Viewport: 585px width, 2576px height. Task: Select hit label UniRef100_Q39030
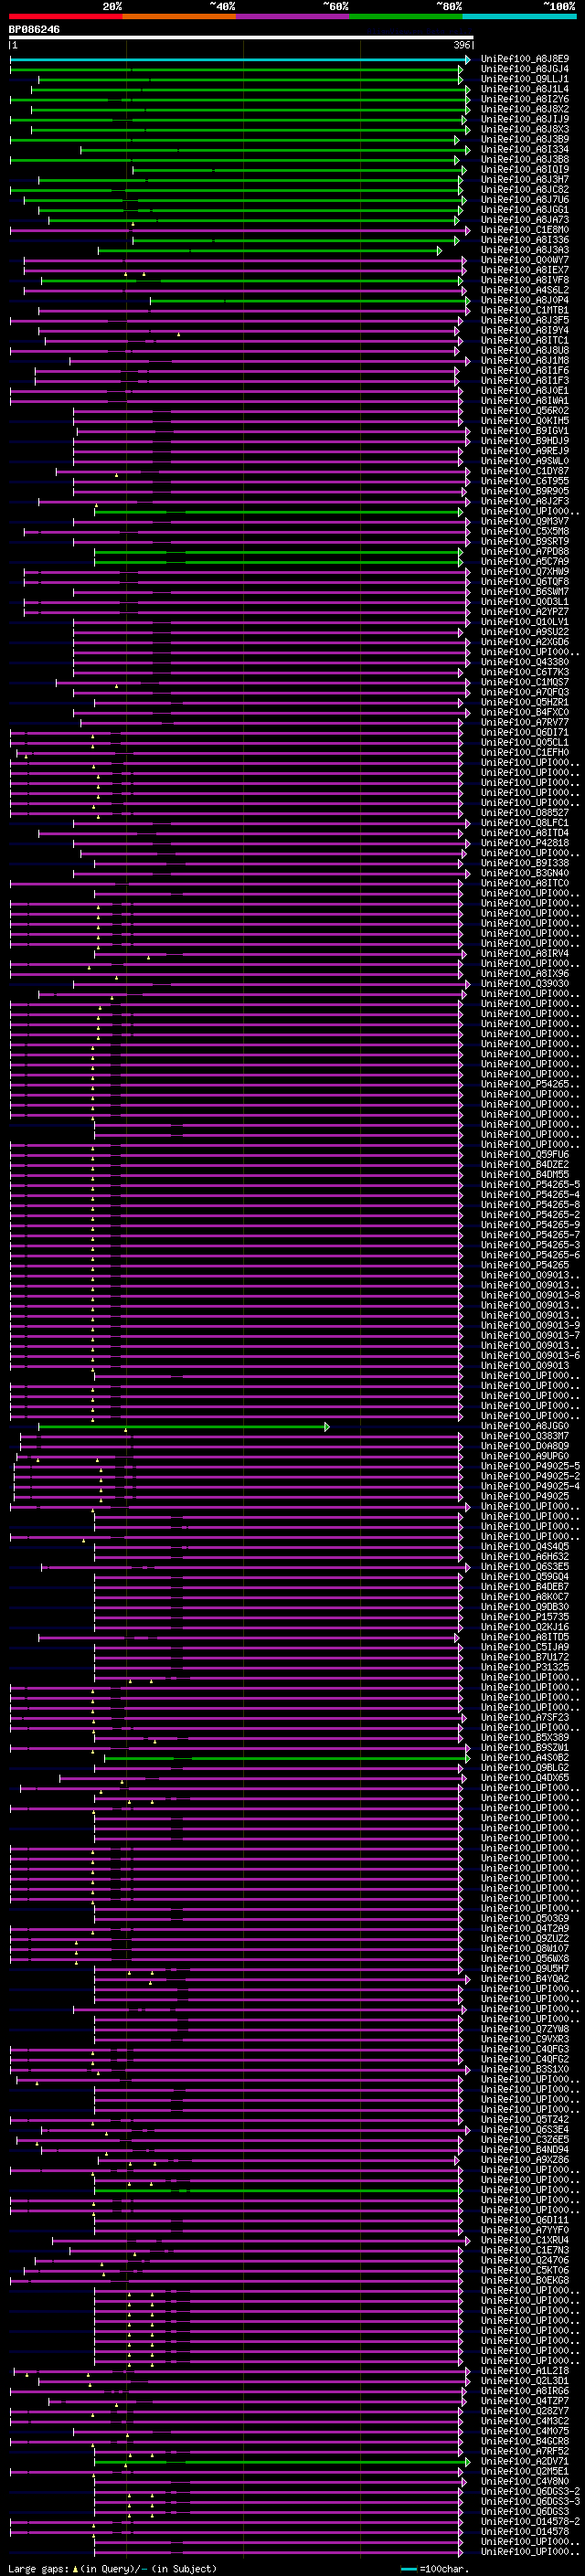pos(525,983)
